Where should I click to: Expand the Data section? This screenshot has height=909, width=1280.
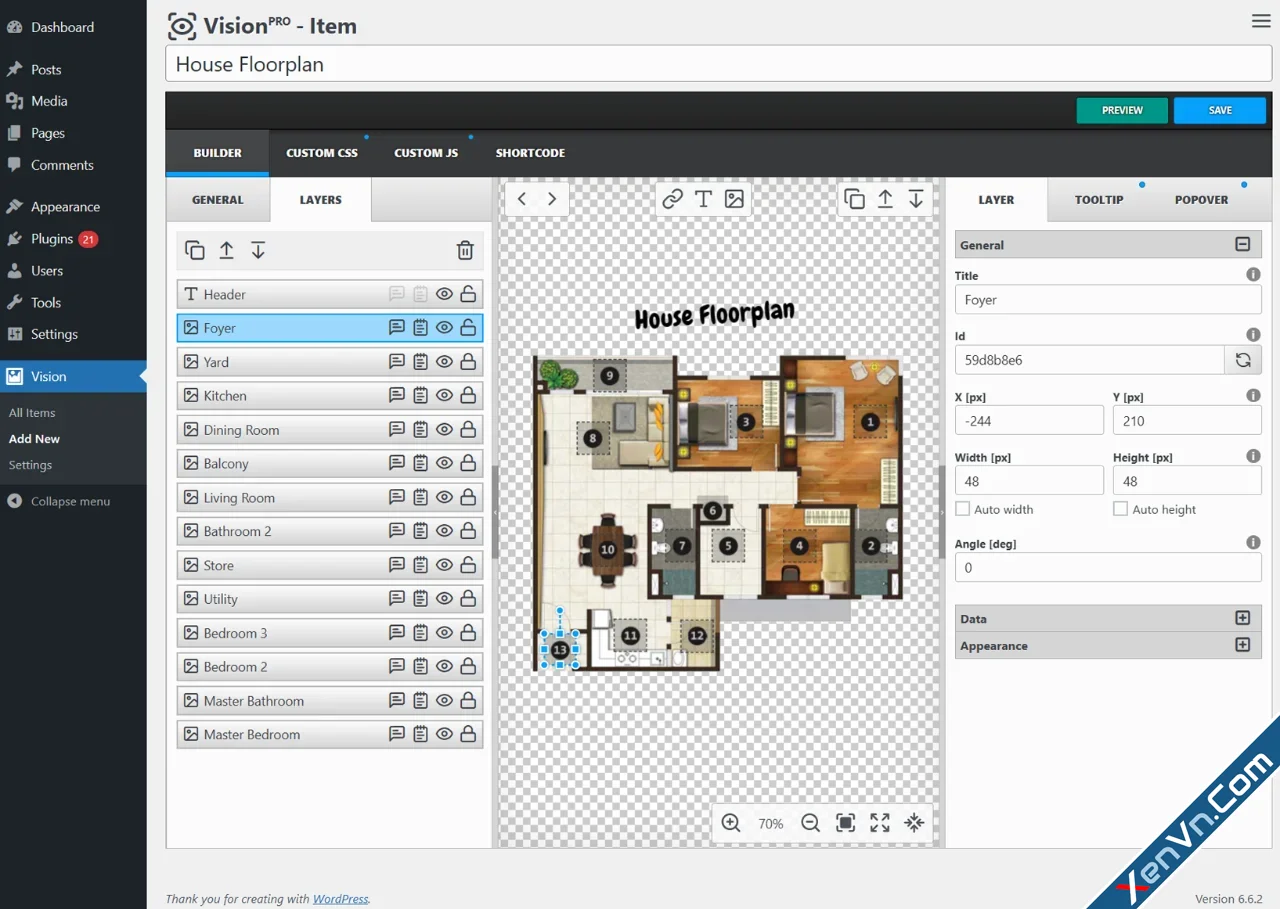click(x=1243, y=619)
